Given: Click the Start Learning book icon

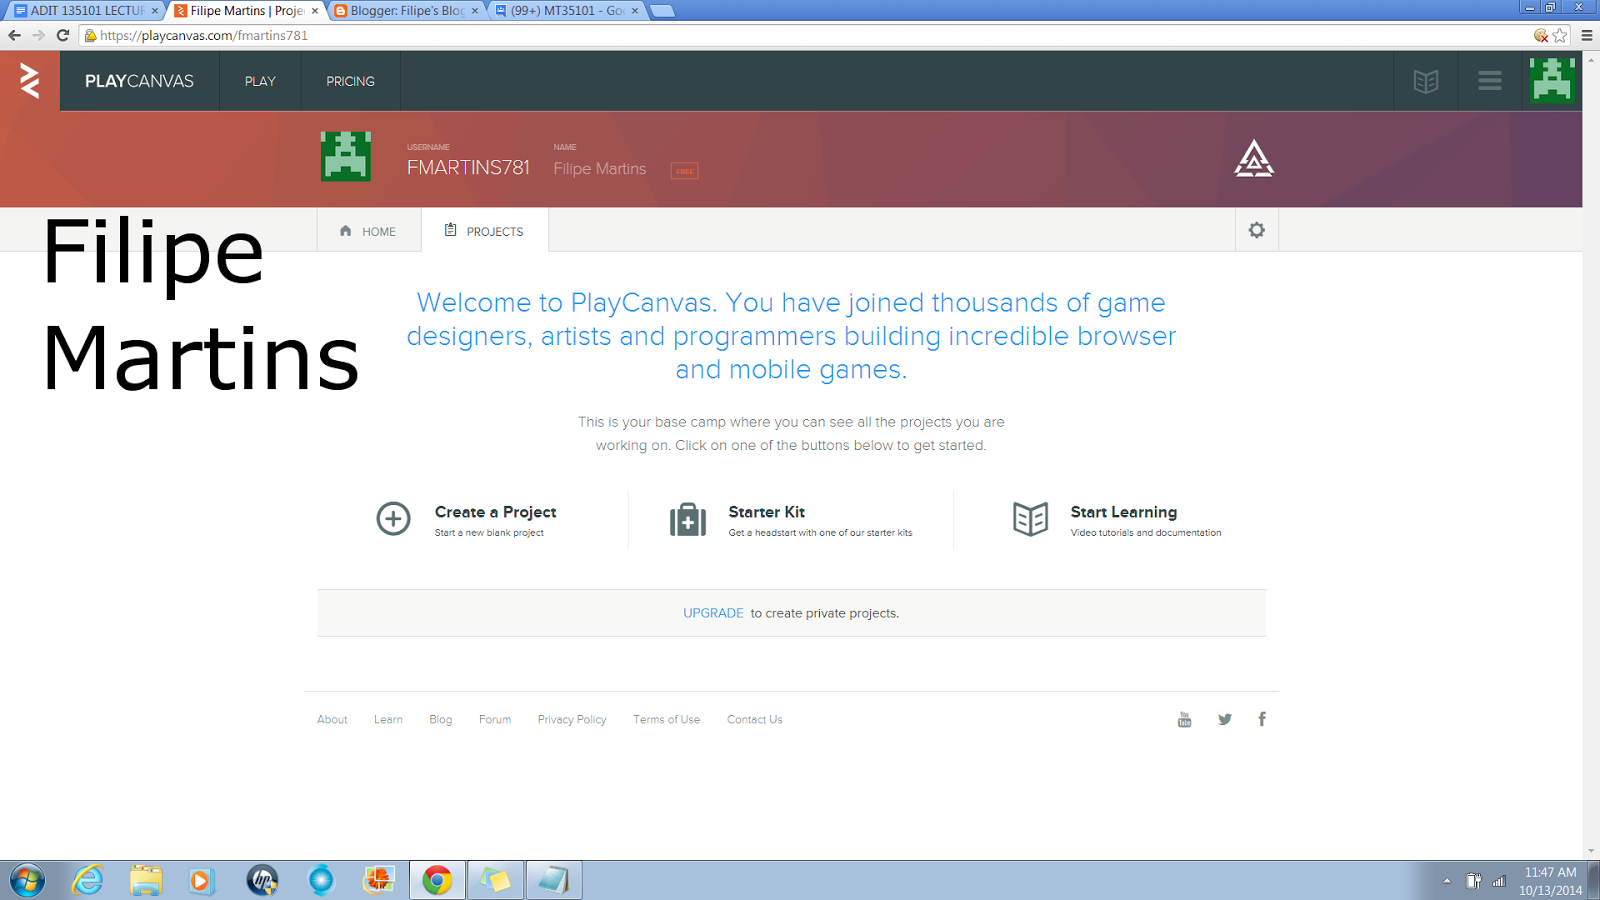Looking at the screenshot, I should [x=1030, y=519].
